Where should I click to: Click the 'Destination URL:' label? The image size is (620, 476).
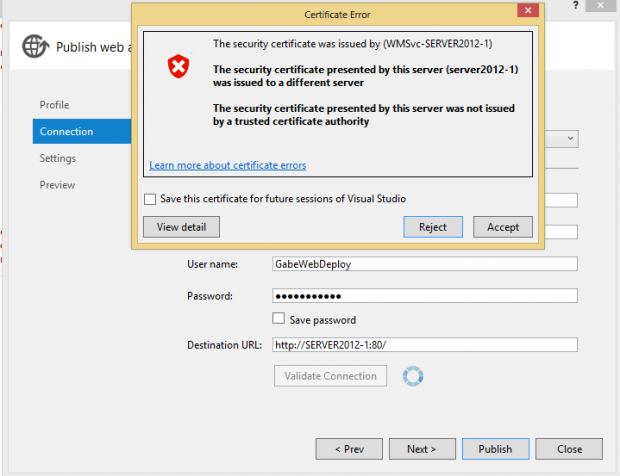(x=225, y=345)
